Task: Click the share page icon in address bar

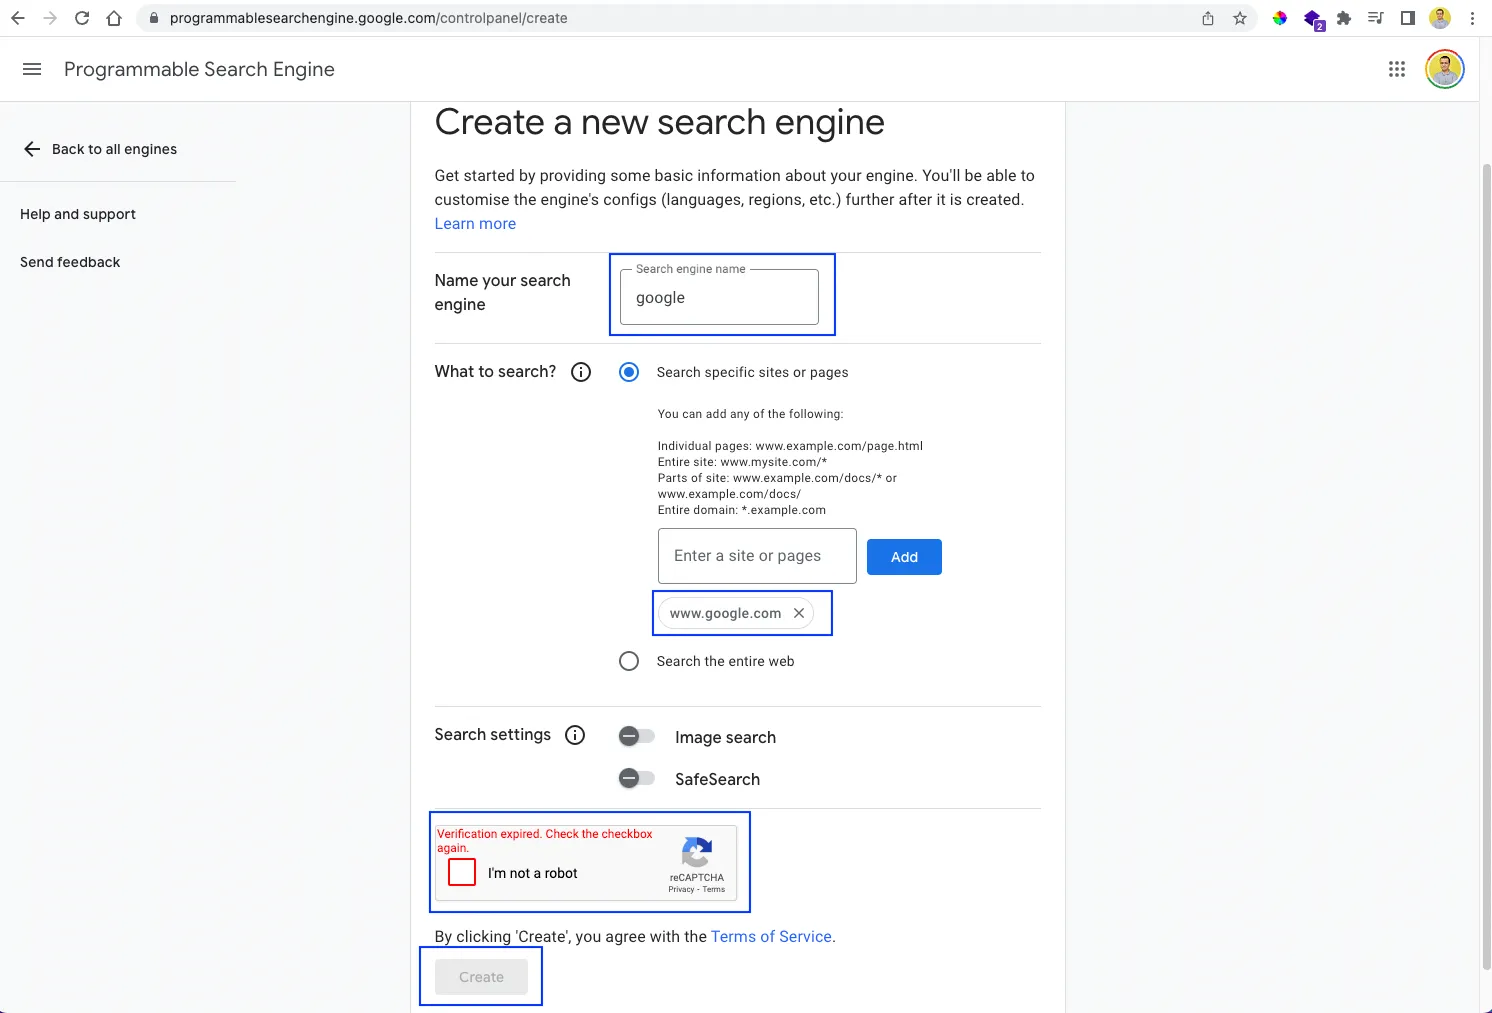Action: click(x=1208, y=18)
